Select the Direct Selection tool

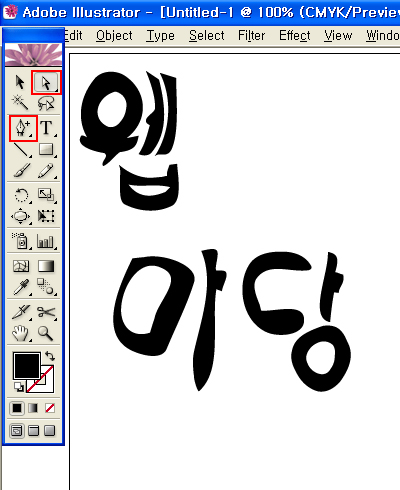coord(46,82)
